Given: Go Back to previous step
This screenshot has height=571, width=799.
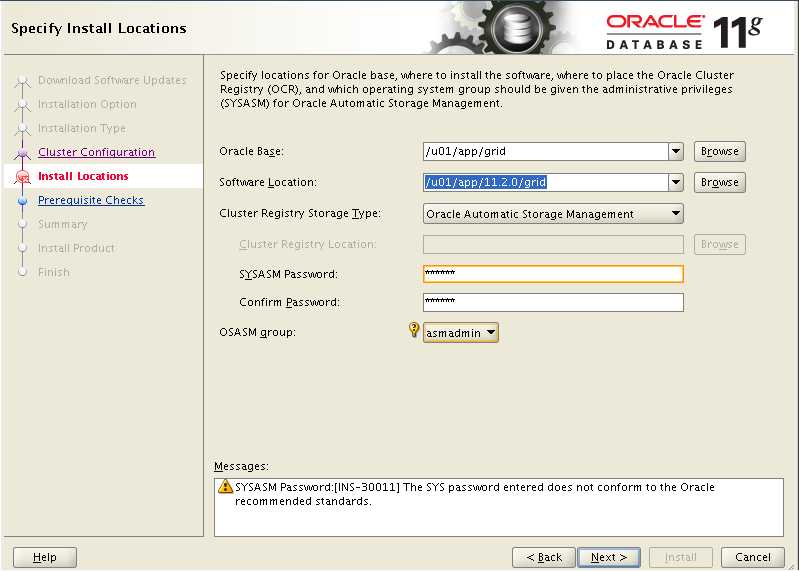Looking at the screenshot, I should tap(544, 557).
